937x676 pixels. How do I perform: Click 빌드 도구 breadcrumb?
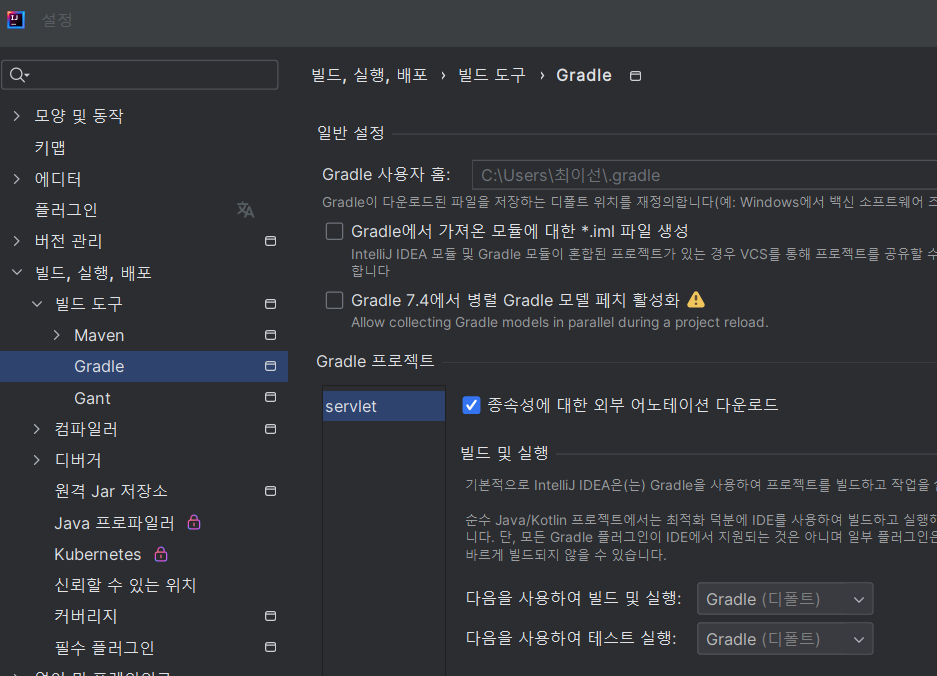click(491, 75)
